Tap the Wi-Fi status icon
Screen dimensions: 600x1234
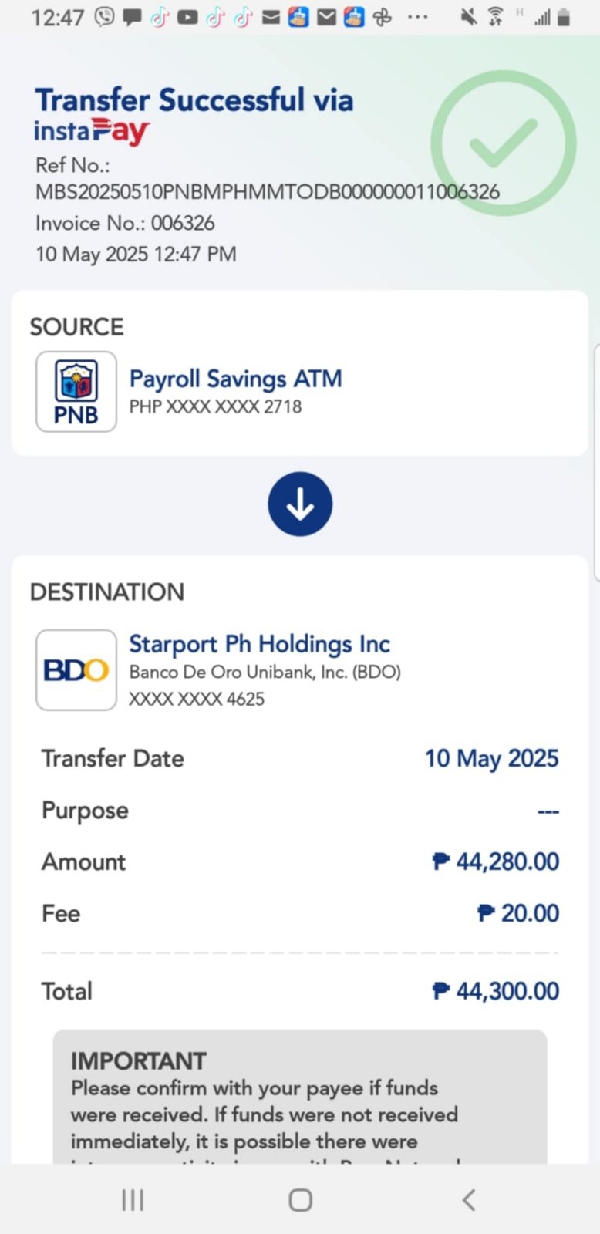point(495,17)
